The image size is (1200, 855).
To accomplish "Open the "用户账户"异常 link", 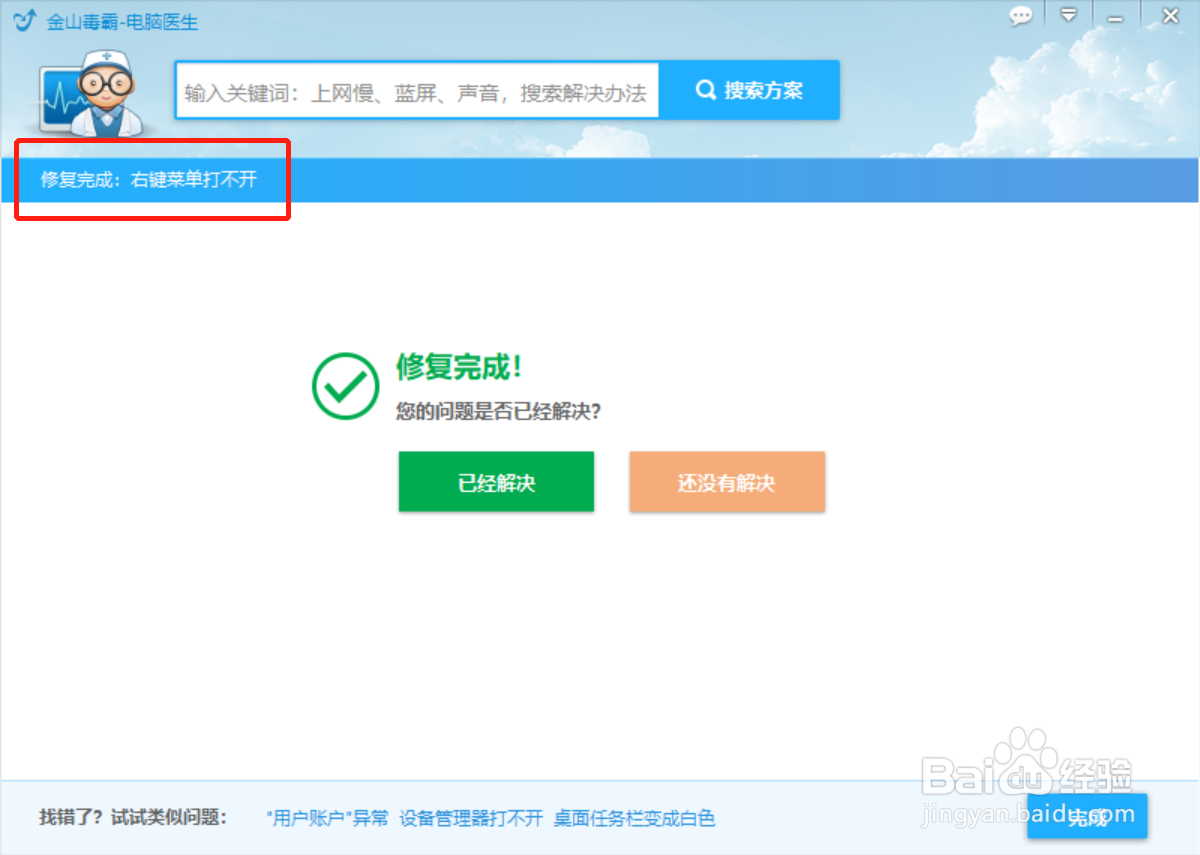I will (x=328, y=818).
